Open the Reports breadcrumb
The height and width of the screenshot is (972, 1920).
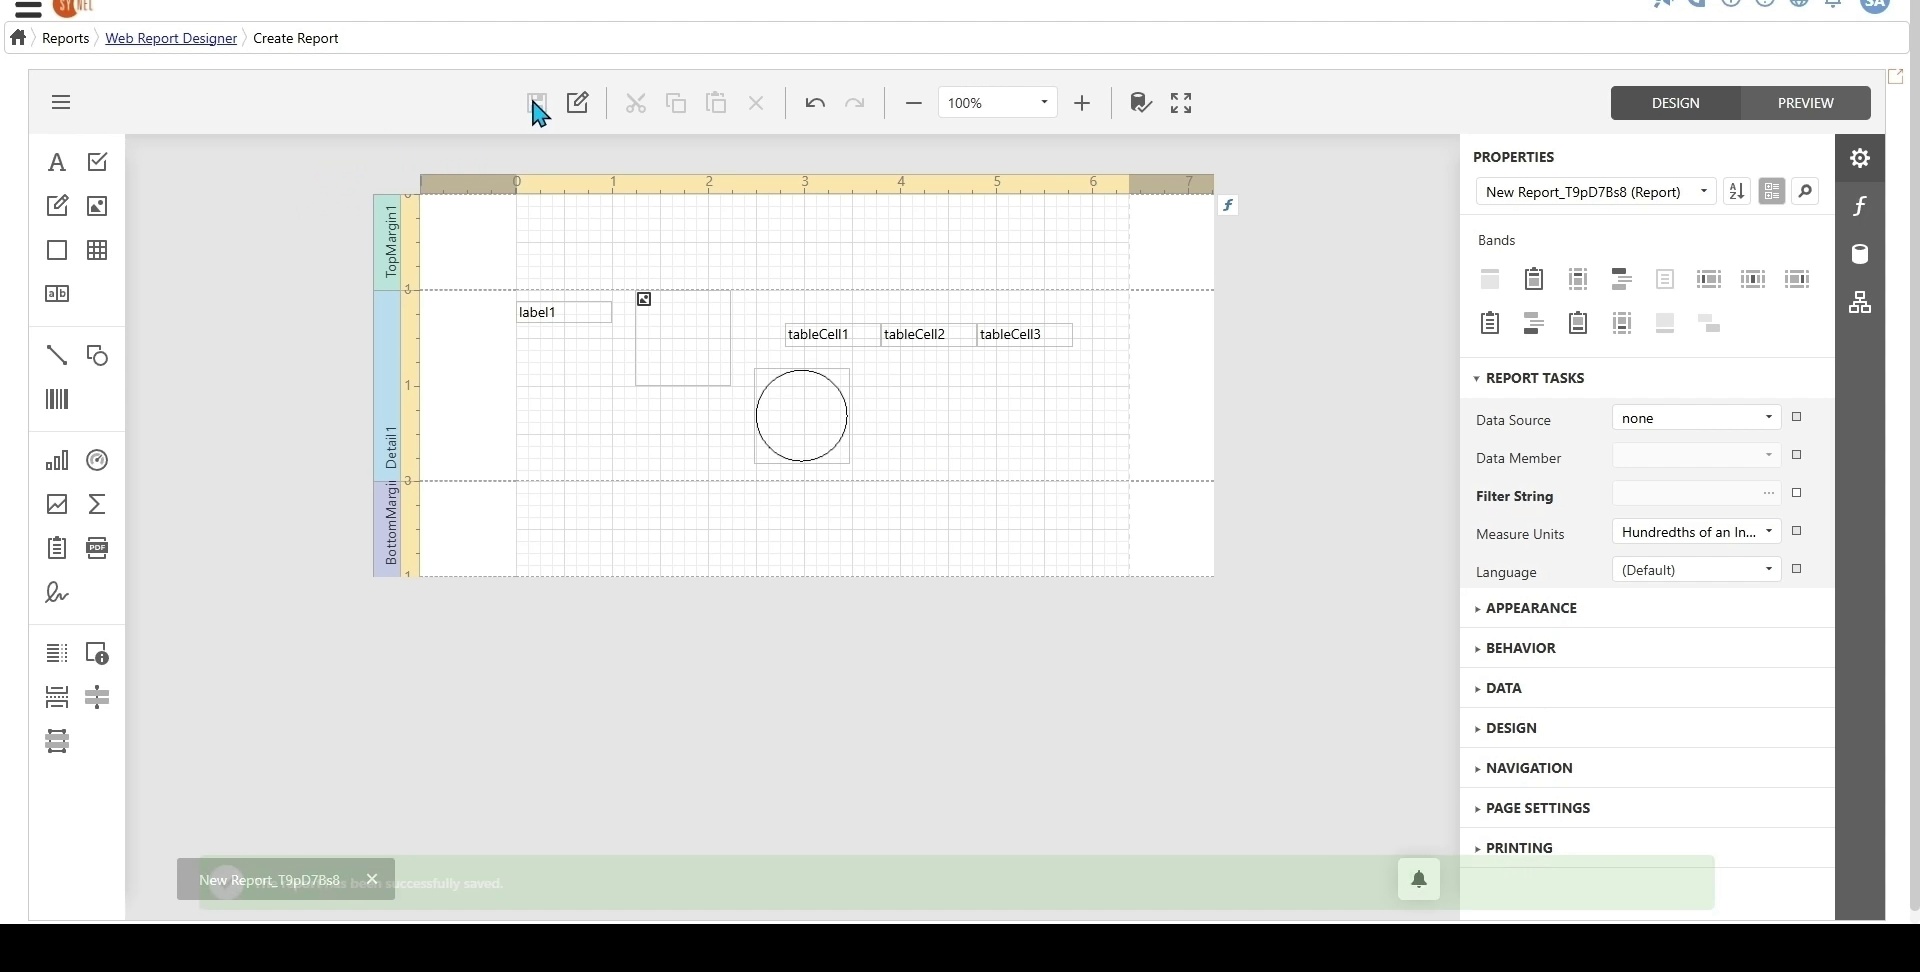point(66,38)
